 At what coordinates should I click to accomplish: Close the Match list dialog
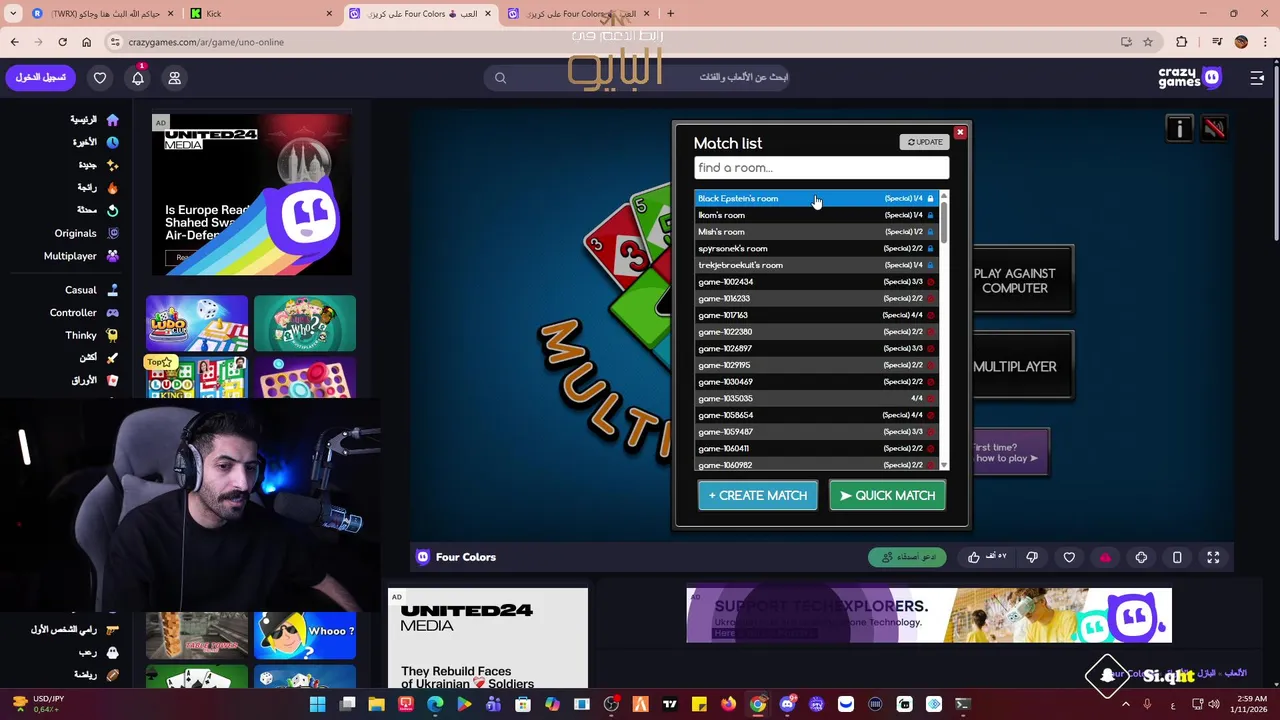960,132
